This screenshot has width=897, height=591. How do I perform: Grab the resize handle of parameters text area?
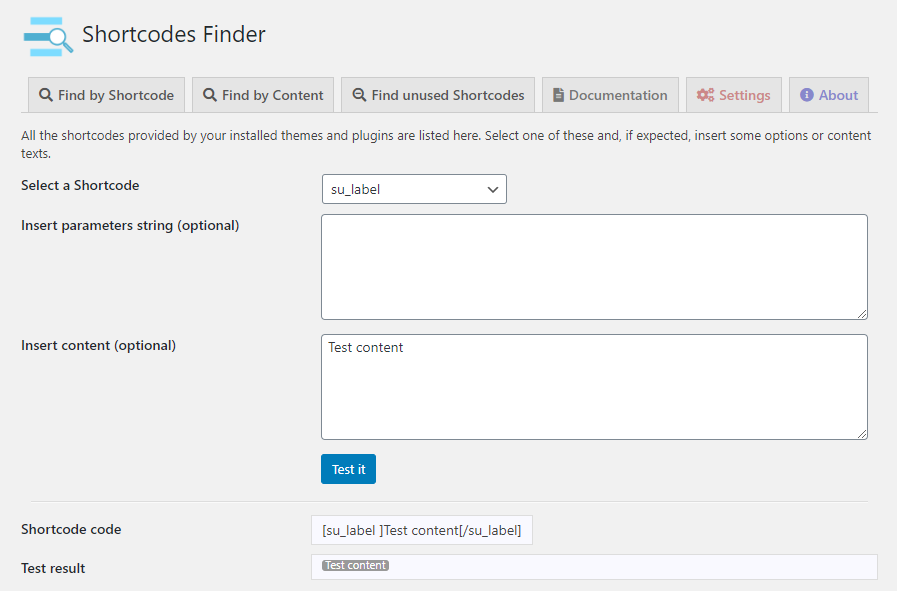(x=862, y=314)
